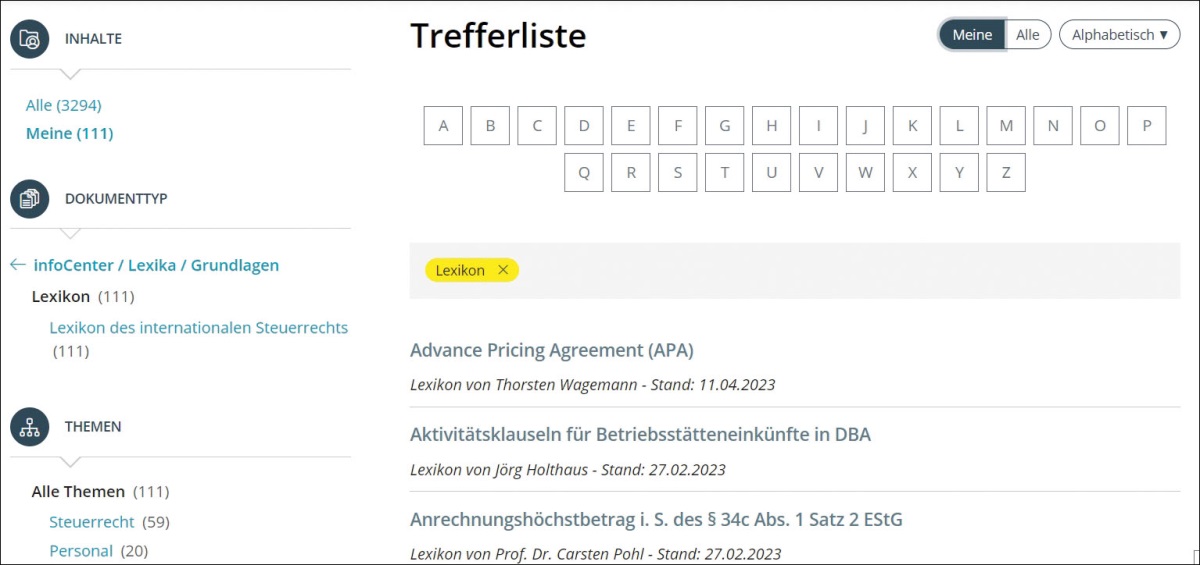Viewport: 1200px width, 565px height.
Task: Click the yellow Lexikon filter chip
Action: tap(460, 270)
